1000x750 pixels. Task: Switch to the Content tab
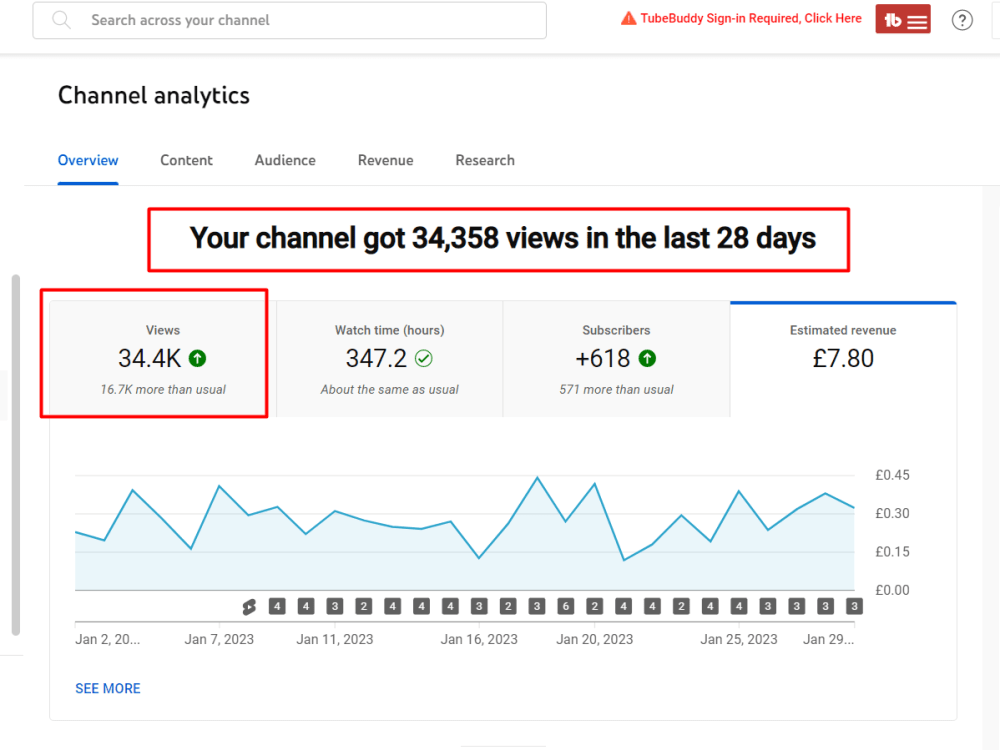point(186,160)
